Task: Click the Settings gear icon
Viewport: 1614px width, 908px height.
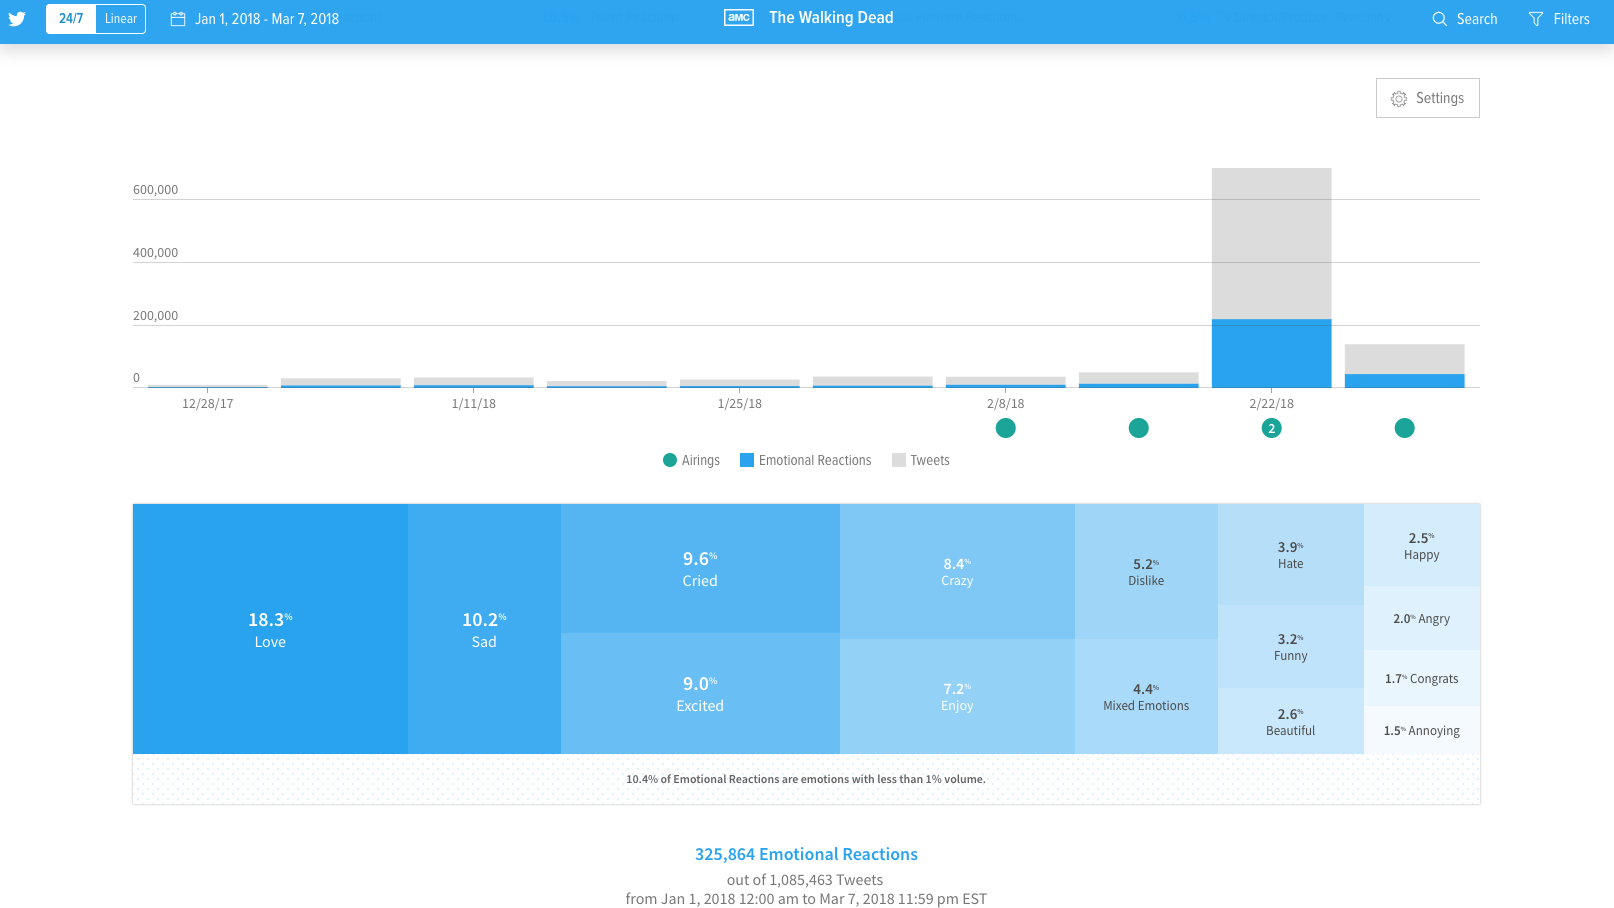Action: 1399,98
